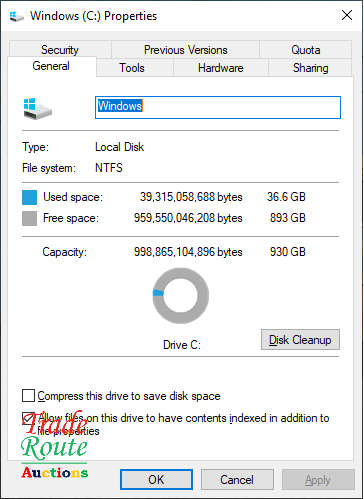Screen dimensions: 364x499
Task: Select the General tab
Action: coord(51,66)
